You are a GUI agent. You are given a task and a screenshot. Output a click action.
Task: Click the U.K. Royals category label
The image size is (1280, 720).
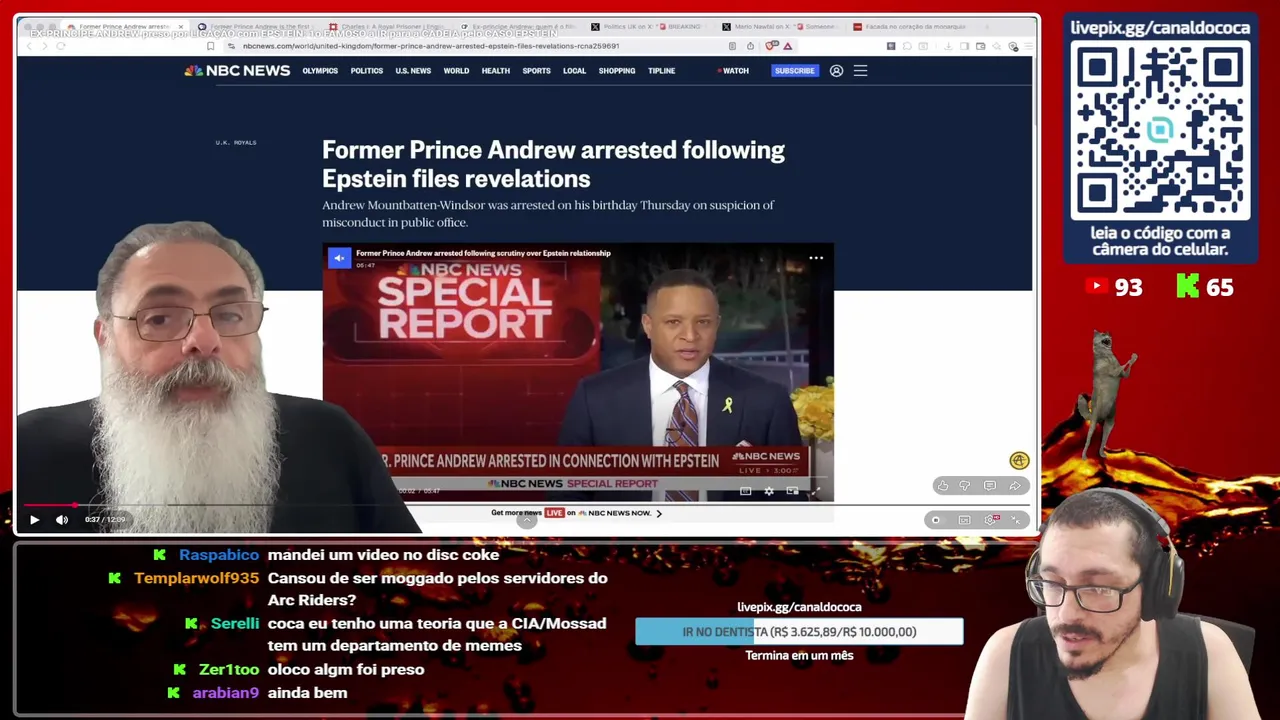click(x=236, y=143)
